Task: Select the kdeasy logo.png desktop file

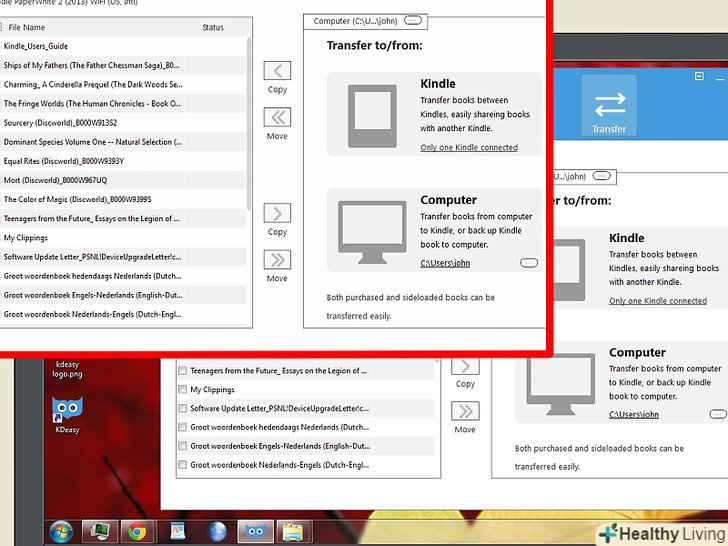Action: 67,369
